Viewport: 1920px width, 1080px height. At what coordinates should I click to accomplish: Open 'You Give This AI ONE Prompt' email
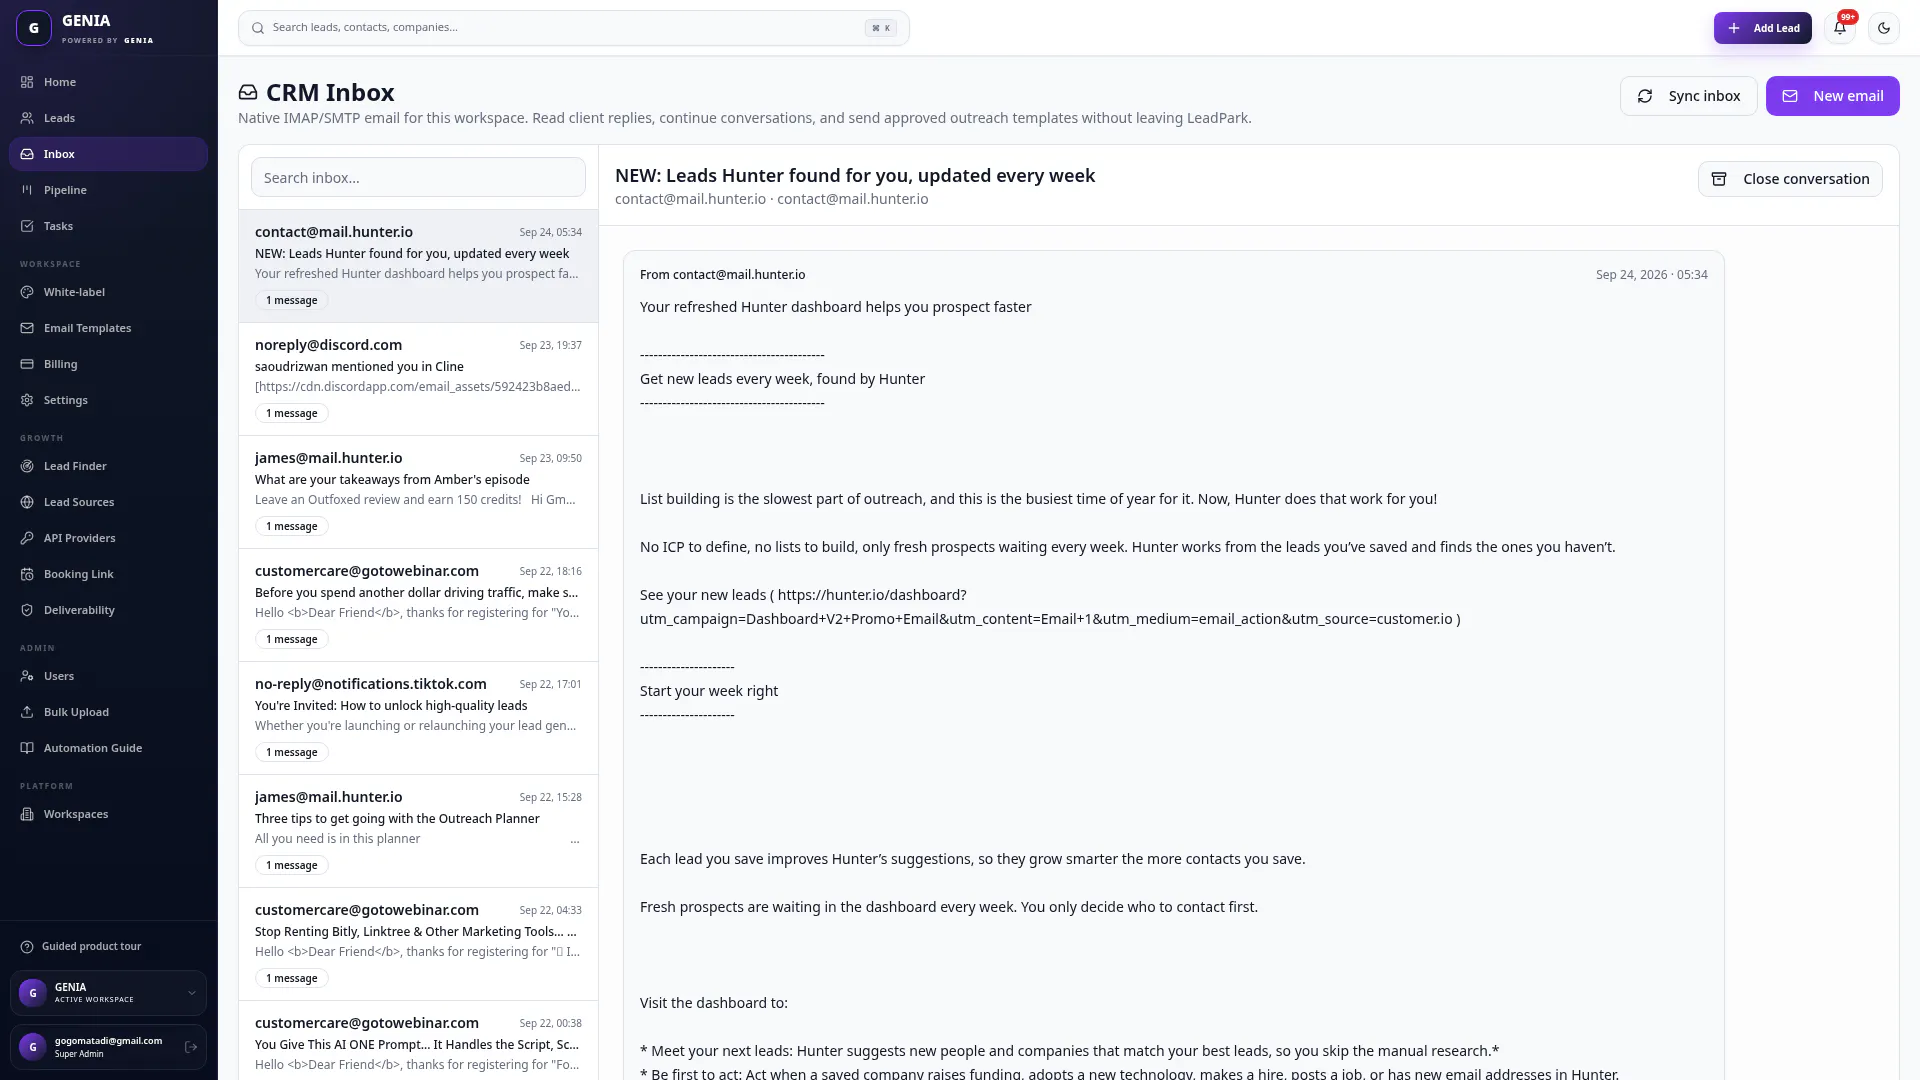[418, 1040]
